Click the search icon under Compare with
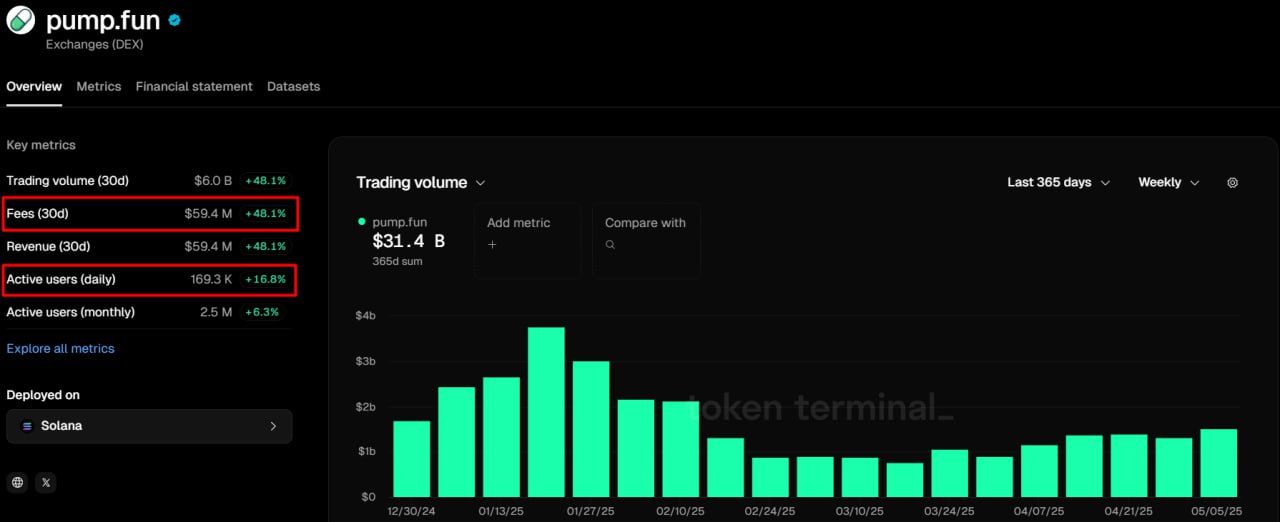Screen dimensions: 1280x522 [x=610, y=244]
